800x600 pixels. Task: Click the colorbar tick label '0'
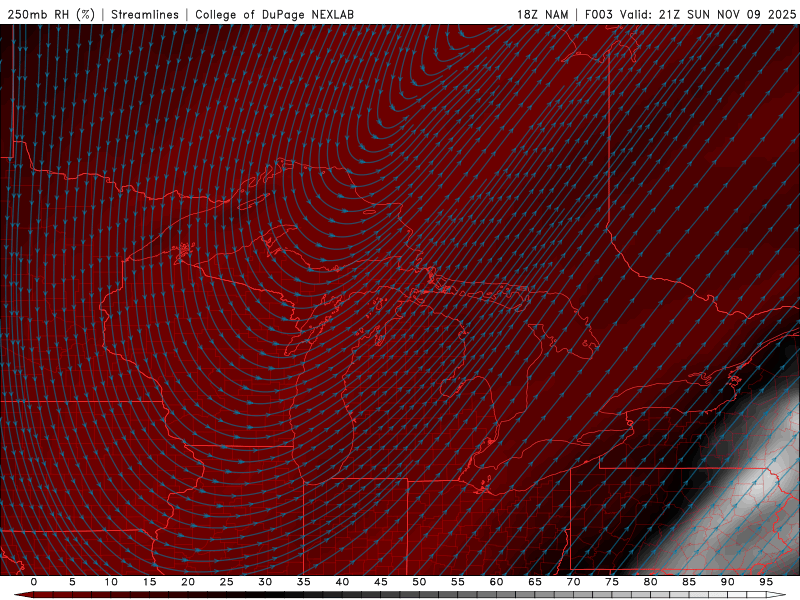(x=34, y=582)
